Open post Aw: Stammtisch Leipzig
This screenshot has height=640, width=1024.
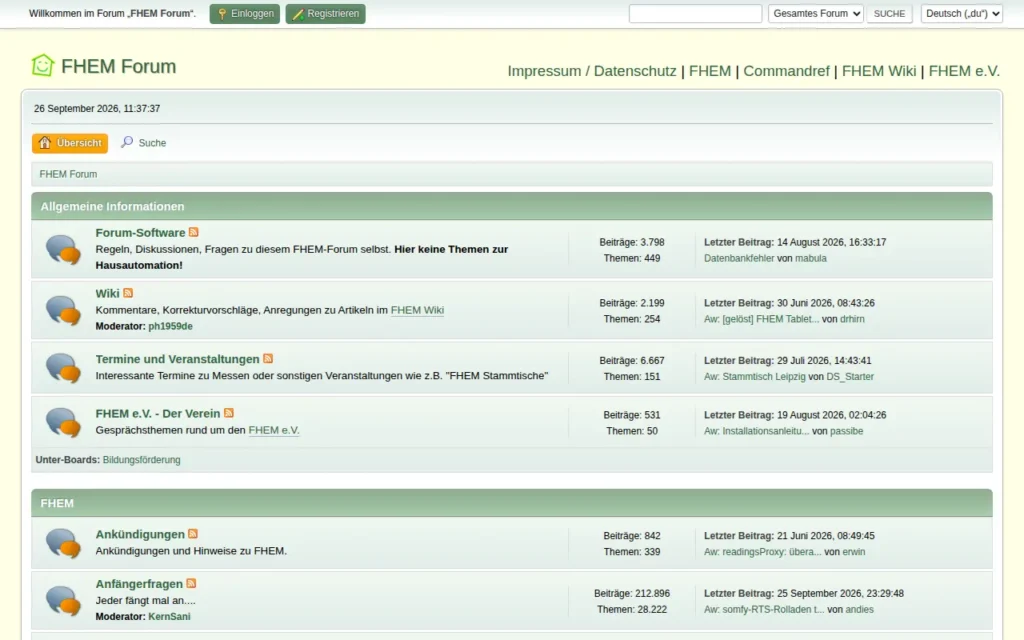pyautogui.click(x=755, y=376)
